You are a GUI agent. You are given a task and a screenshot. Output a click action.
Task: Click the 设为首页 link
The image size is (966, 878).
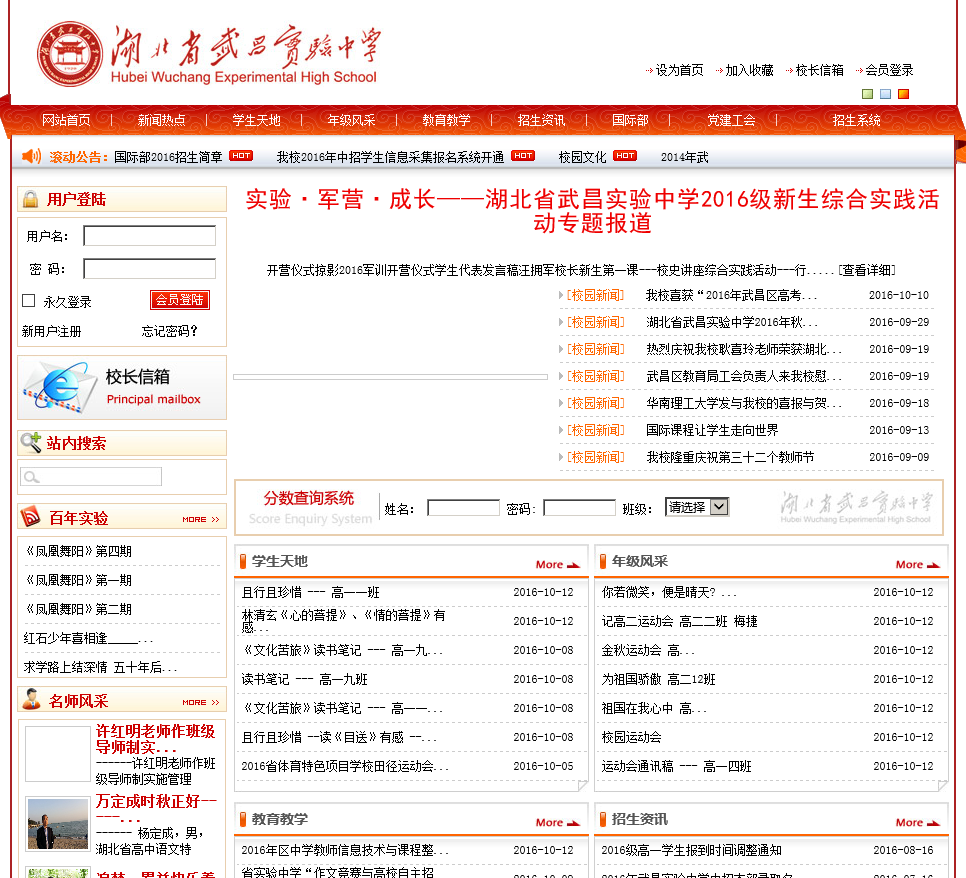click(x=679, y=70)
